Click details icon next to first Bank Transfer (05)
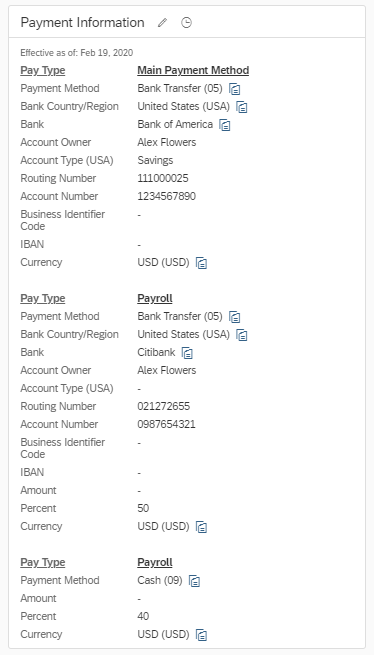375x656 pixels. tap(235, 89)
